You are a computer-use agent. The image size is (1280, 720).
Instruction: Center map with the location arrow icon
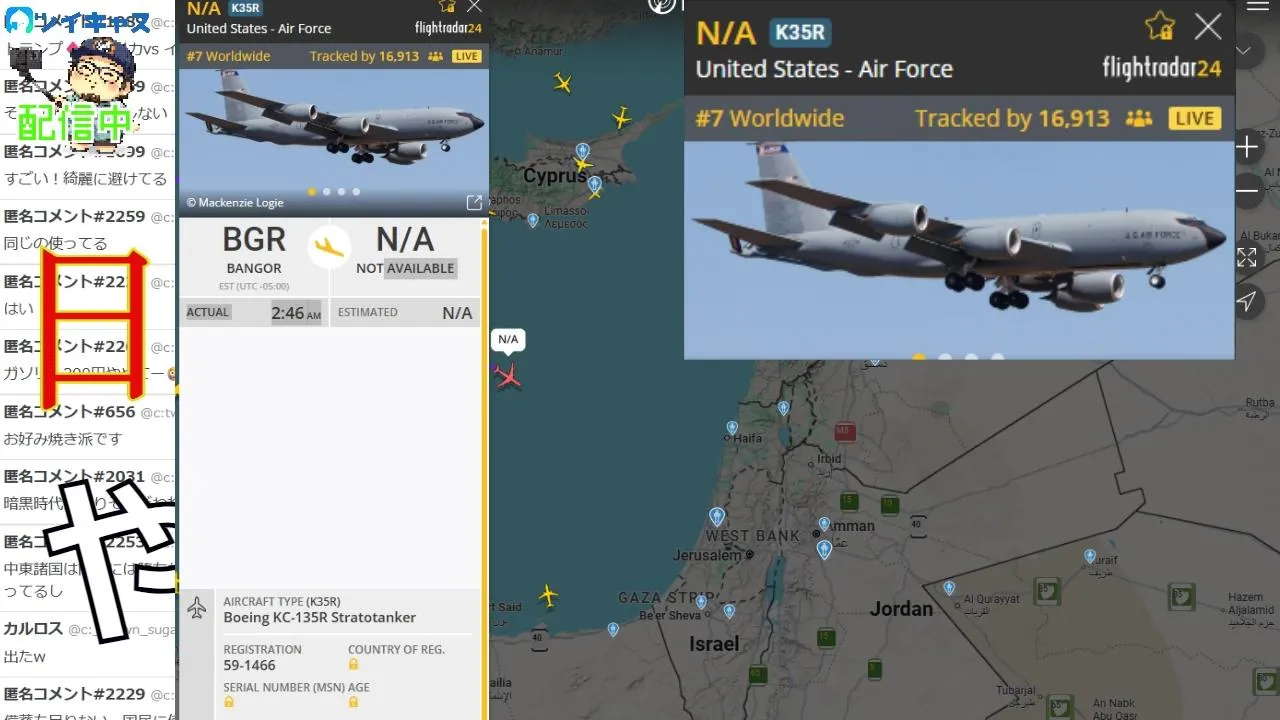point(1247,302)
